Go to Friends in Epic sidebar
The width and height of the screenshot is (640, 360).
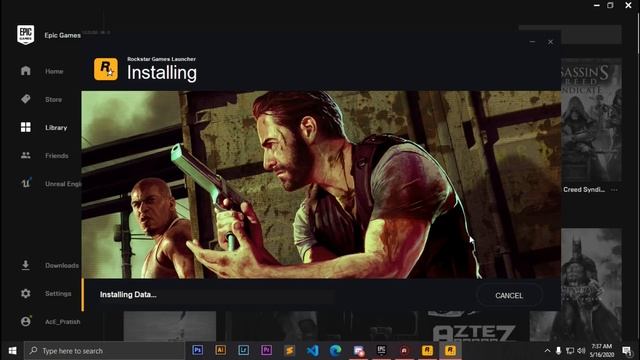tap(57, 156)
